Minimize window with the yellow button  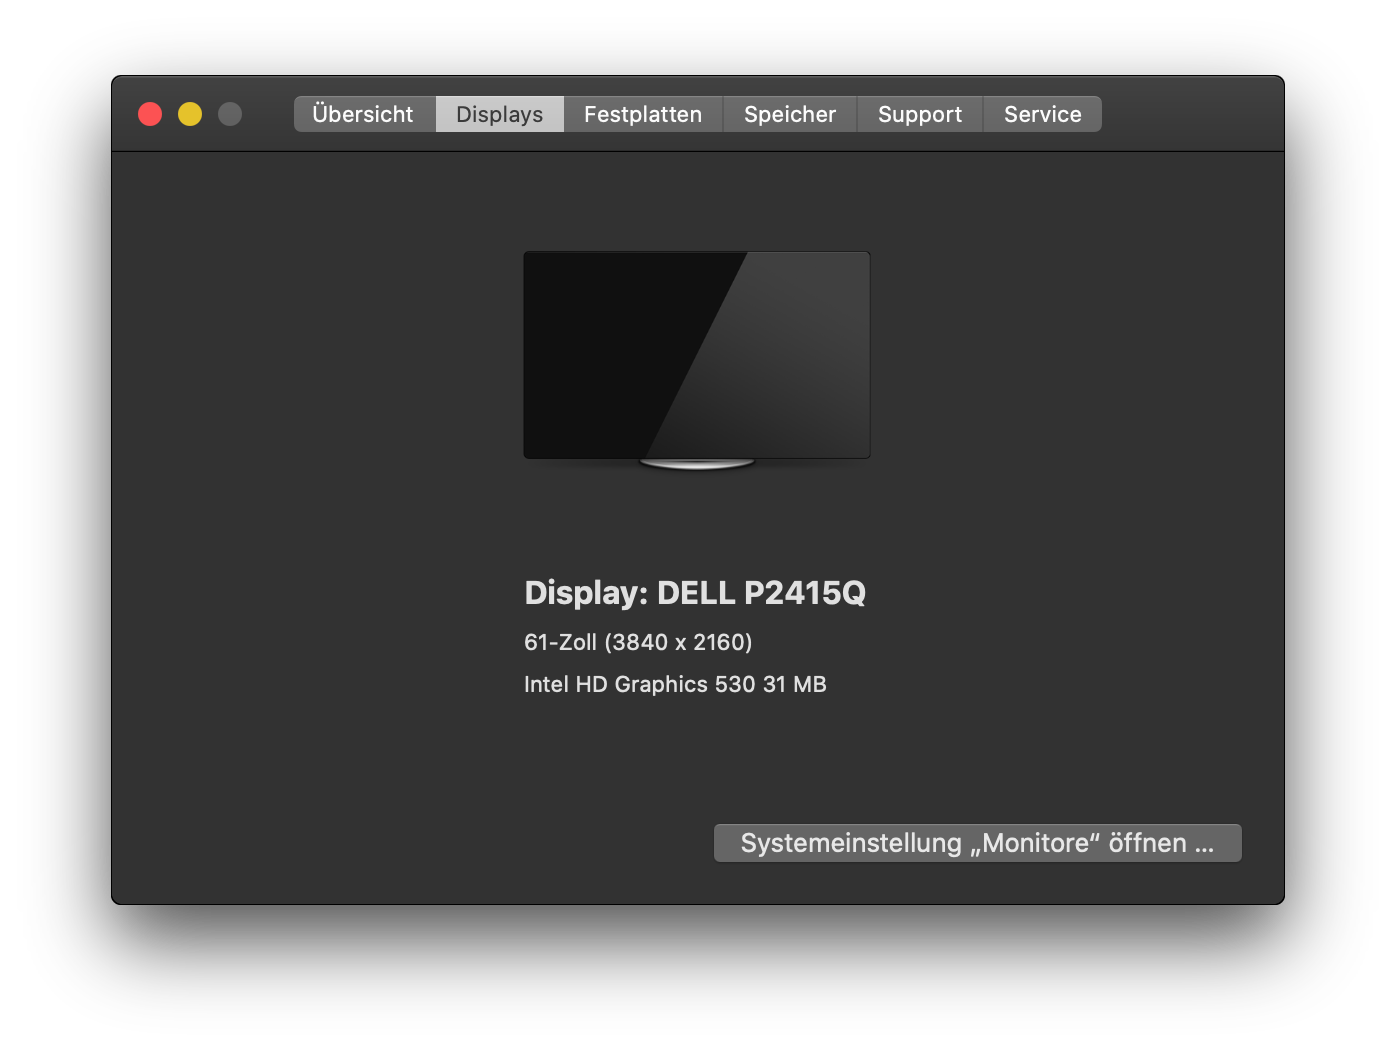(190, 114)
